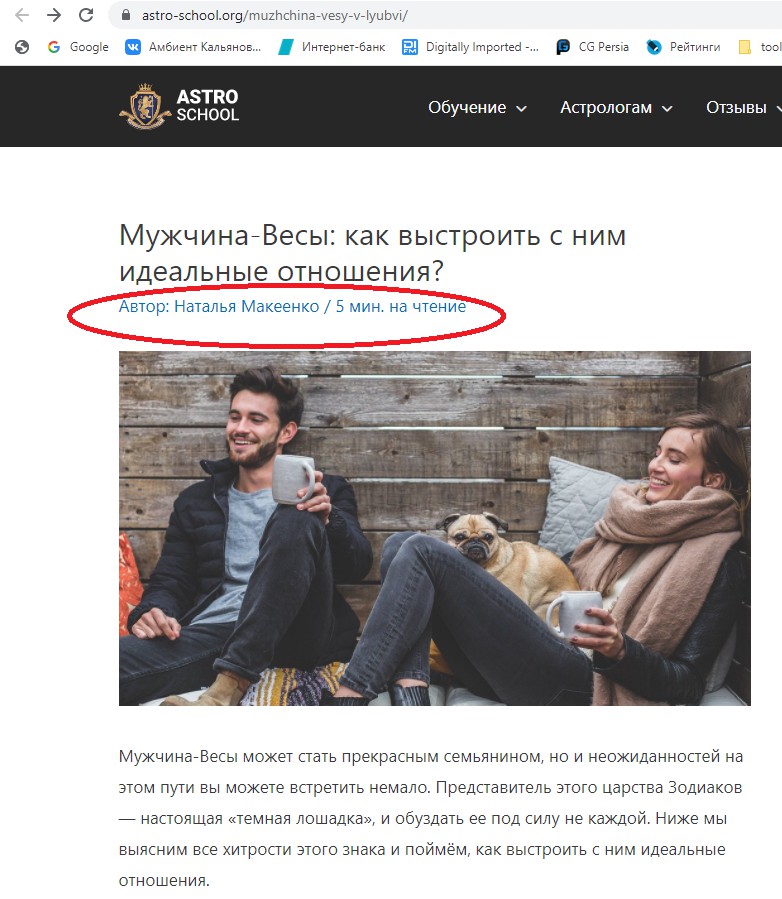Click the couple with pug article image
This screenshot has width=782, height=899.
click(435, 528)
